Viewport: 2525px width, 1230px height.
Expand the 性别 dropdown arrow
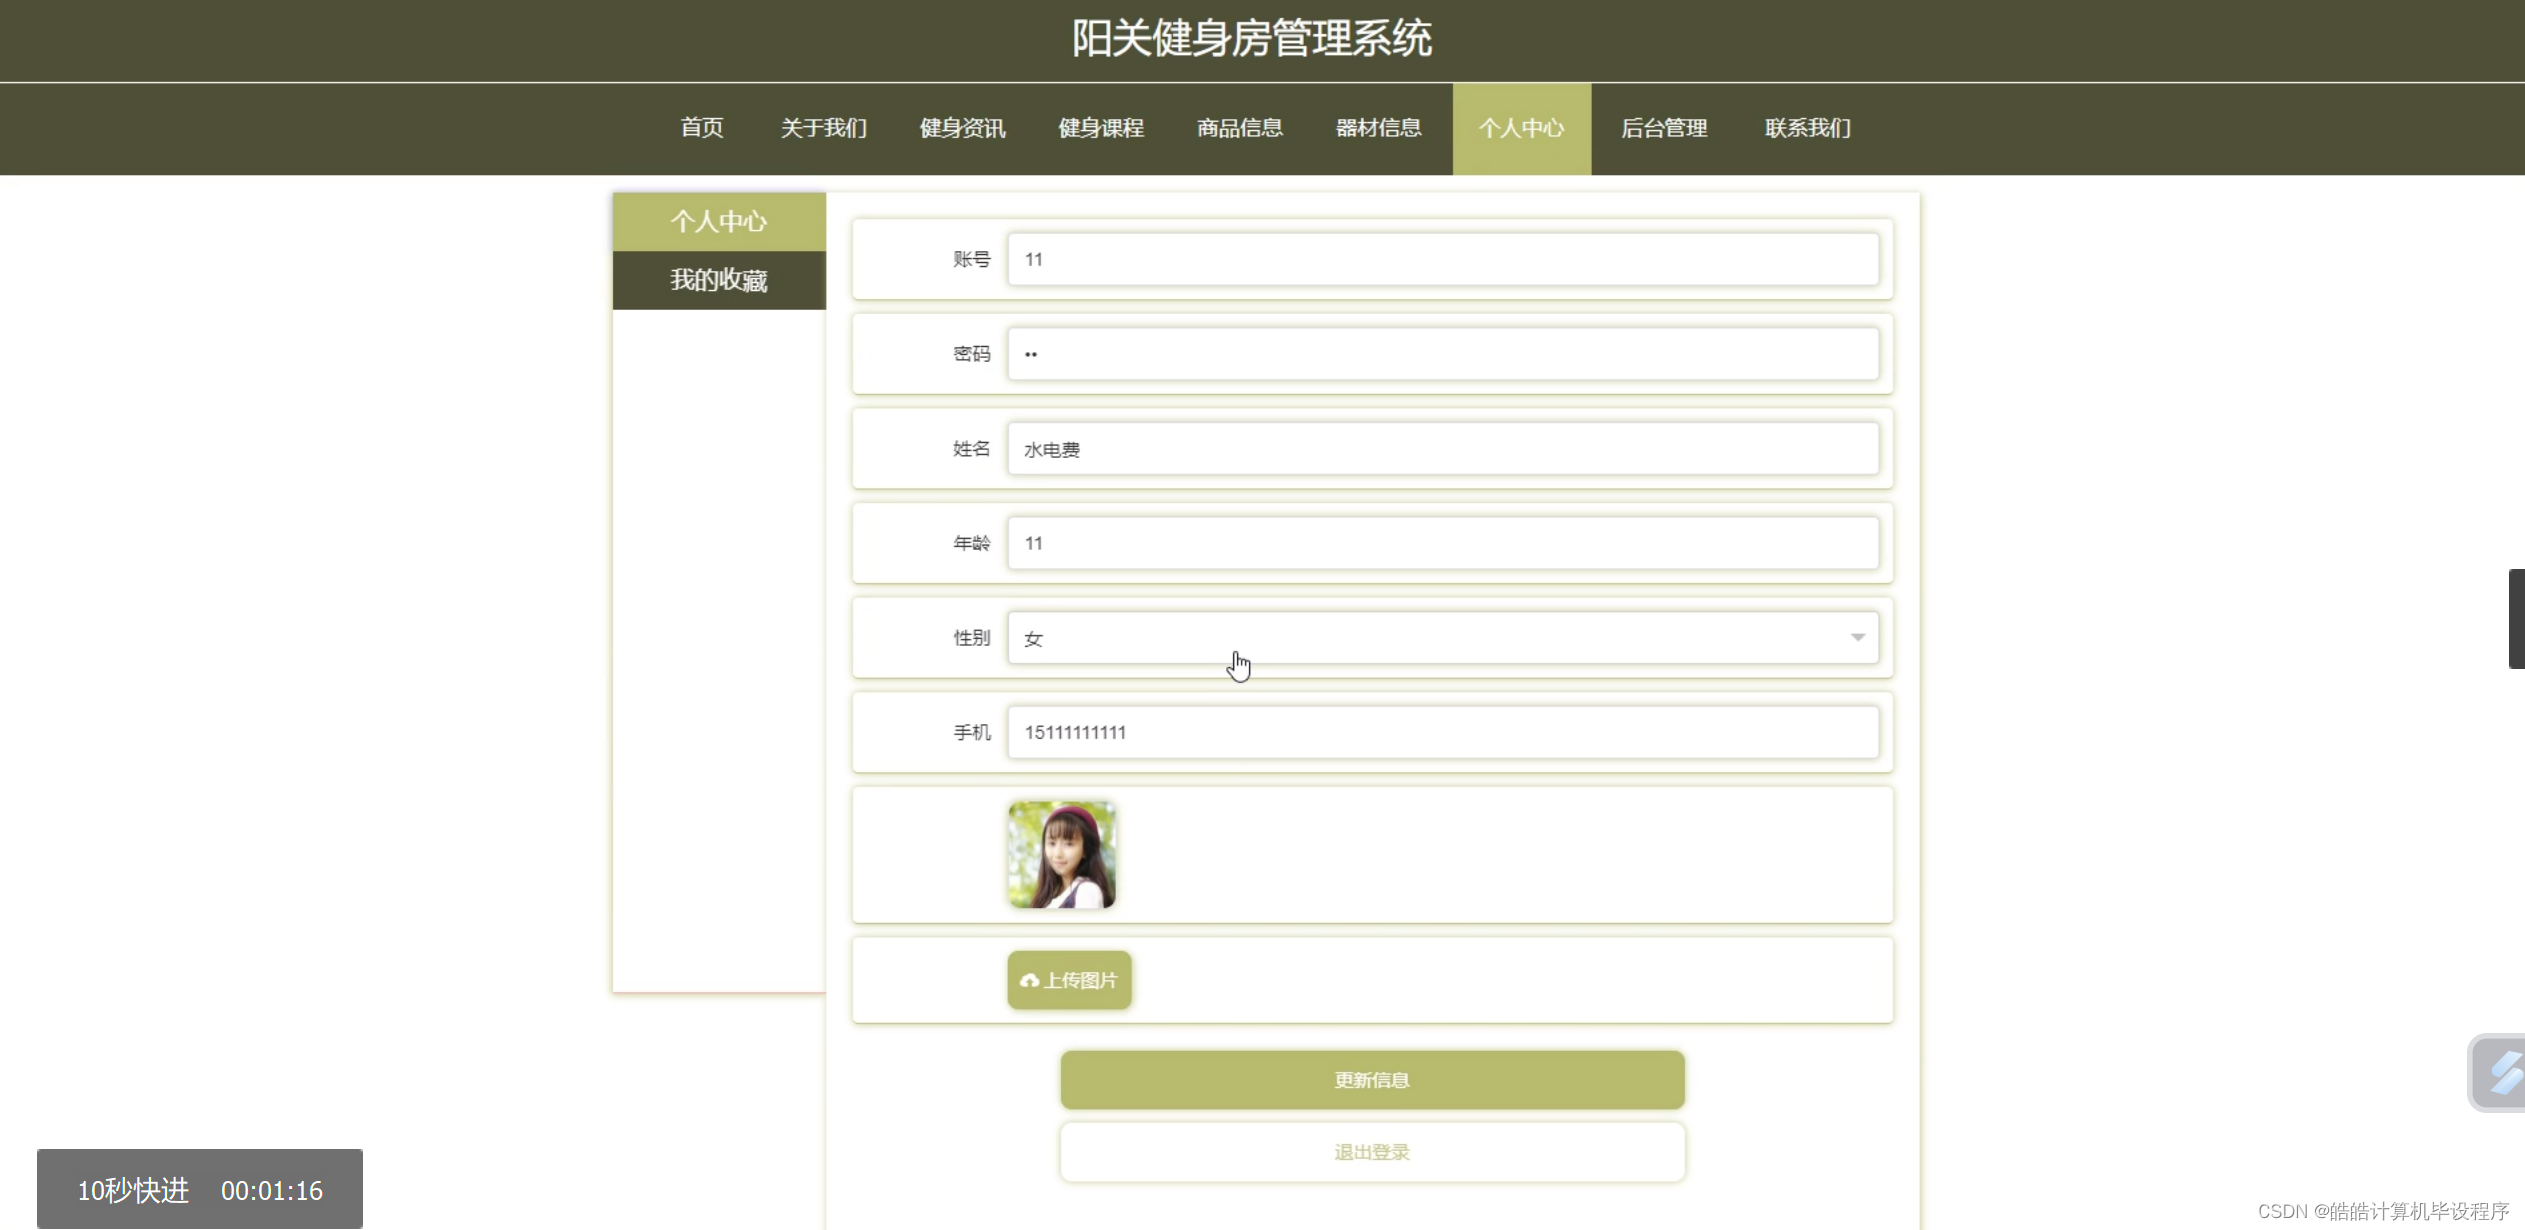click(x=1857, y=638)
